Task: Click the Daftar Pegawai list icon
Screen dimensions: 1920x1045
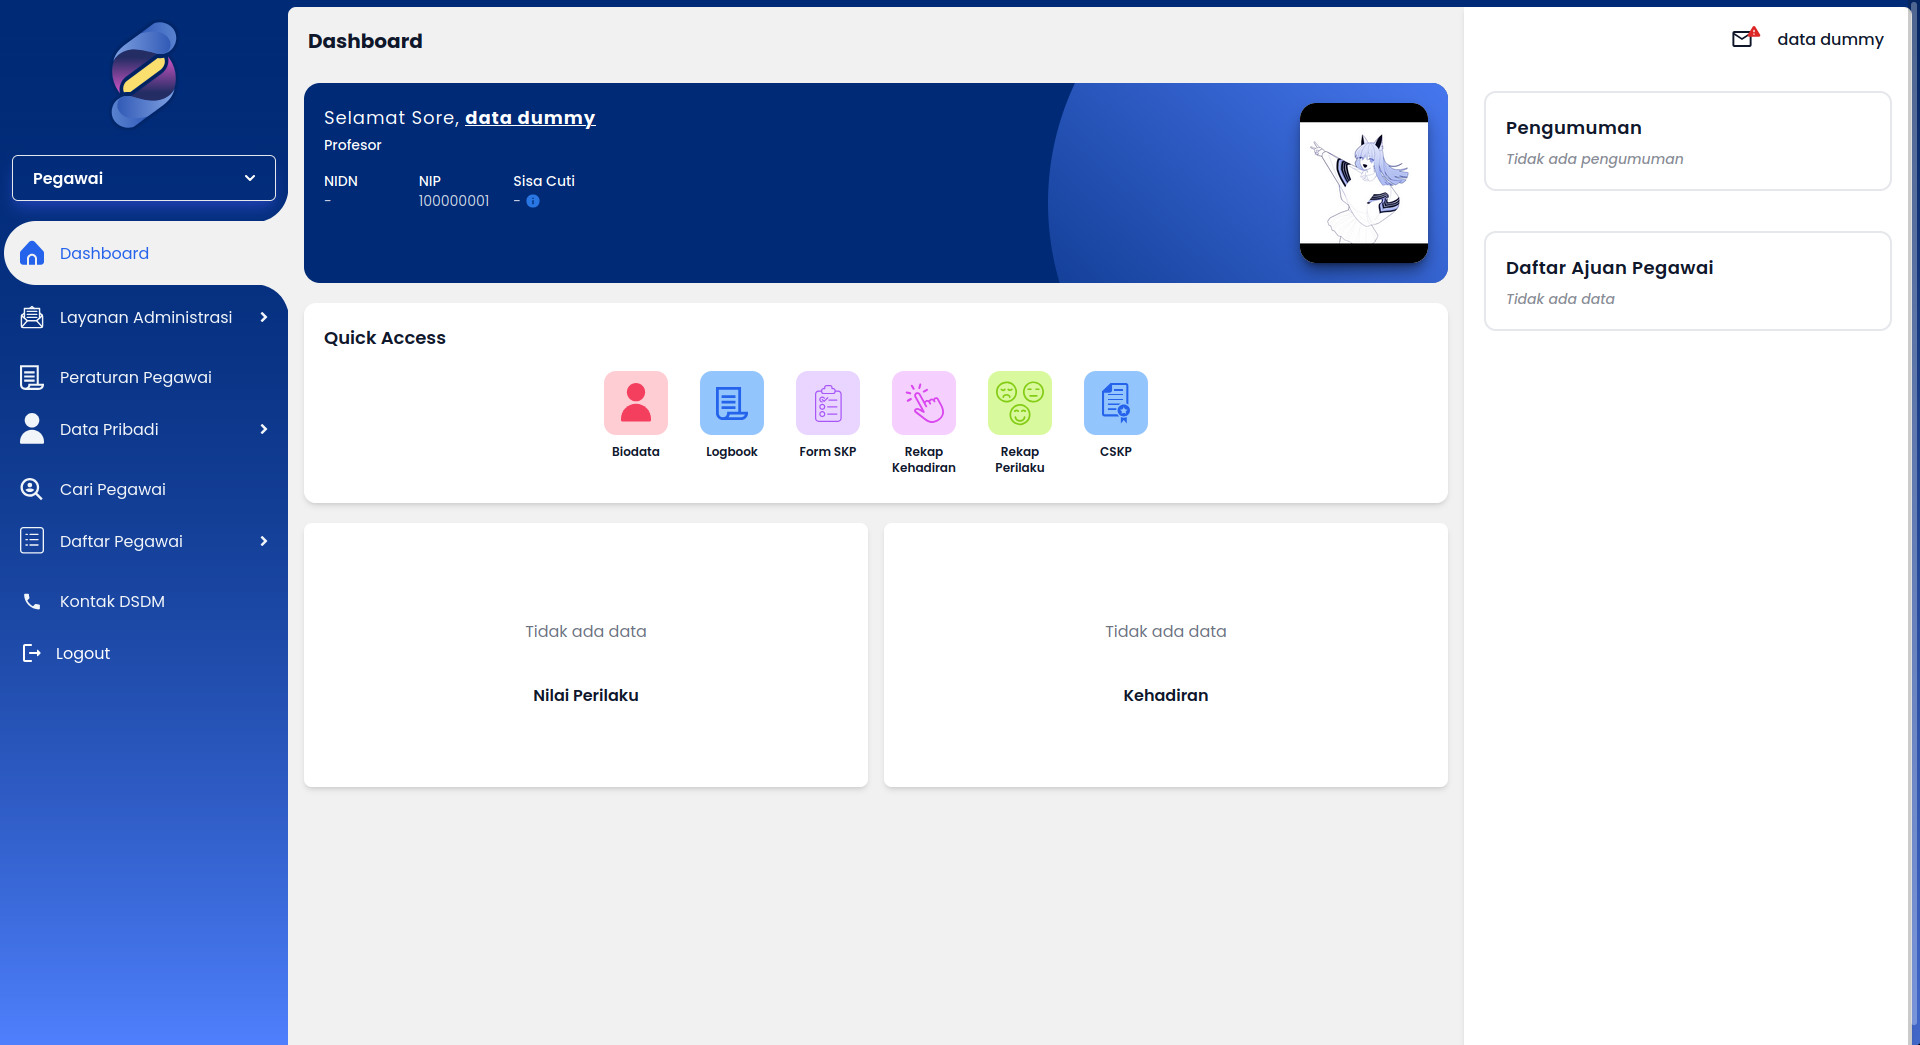Action: point(32,541)
